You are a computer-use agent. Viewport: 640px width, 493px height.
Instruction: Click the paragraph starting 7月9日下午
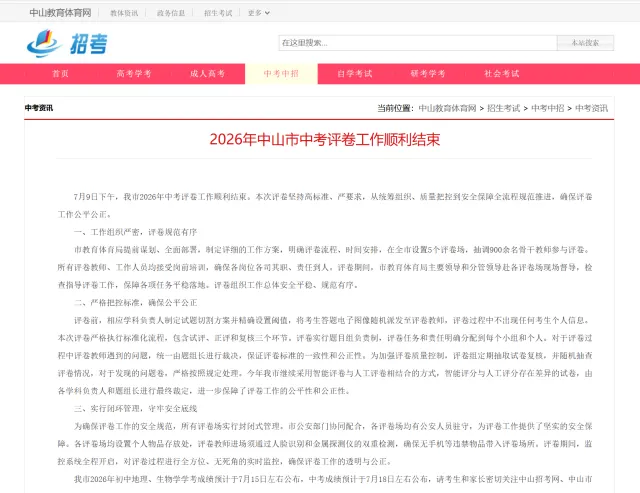point(325,205)
